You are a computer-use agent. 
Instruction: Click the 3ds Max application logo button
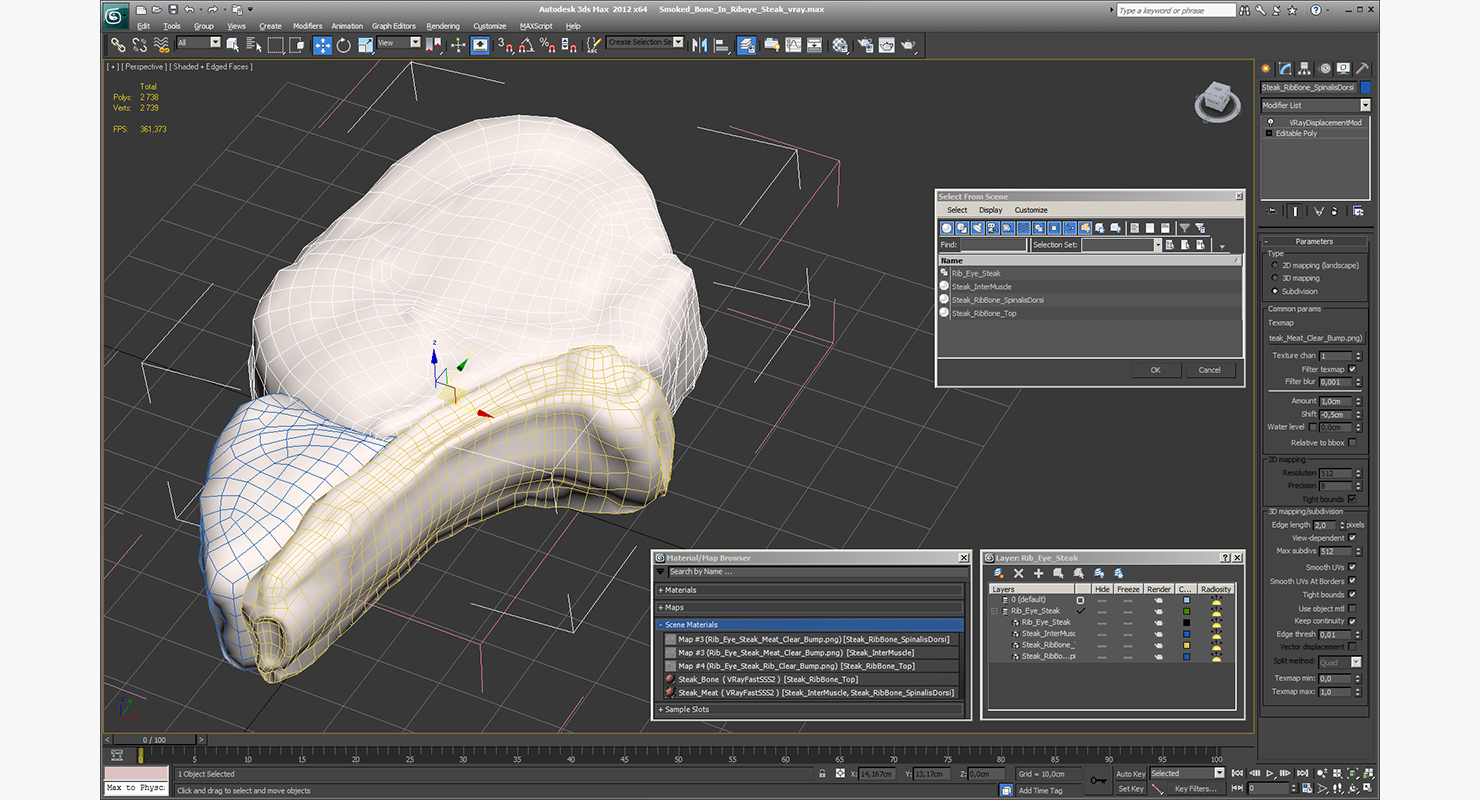(116, 15)
